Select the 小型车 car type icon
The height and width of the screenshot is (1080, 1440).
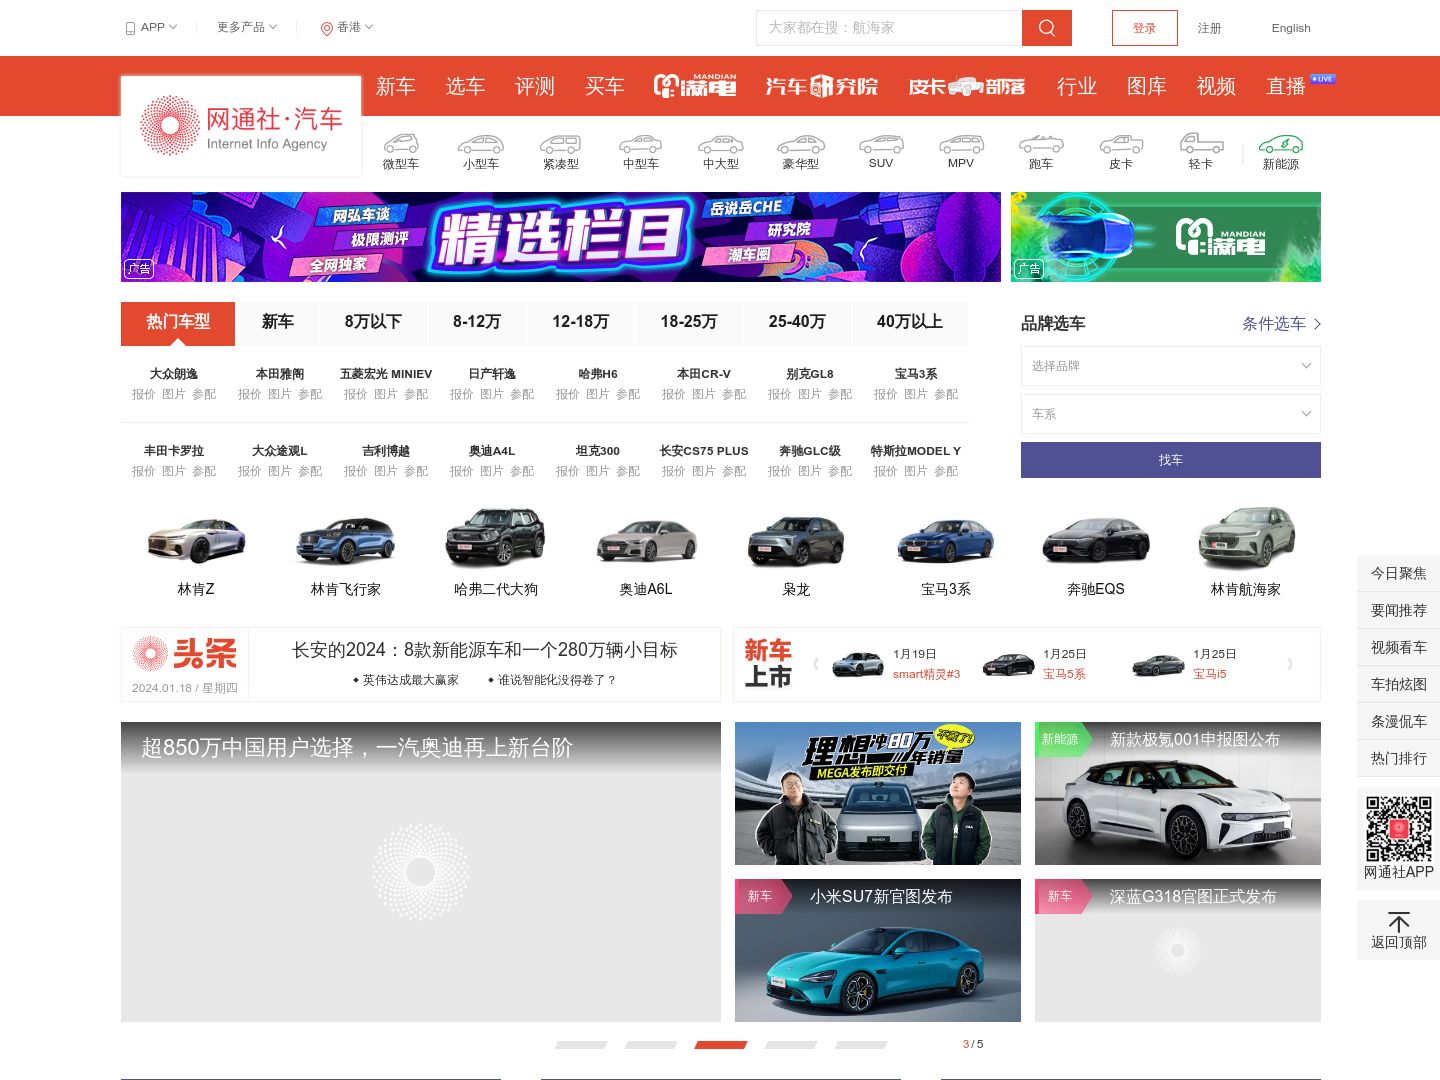[x=481, y=144]
